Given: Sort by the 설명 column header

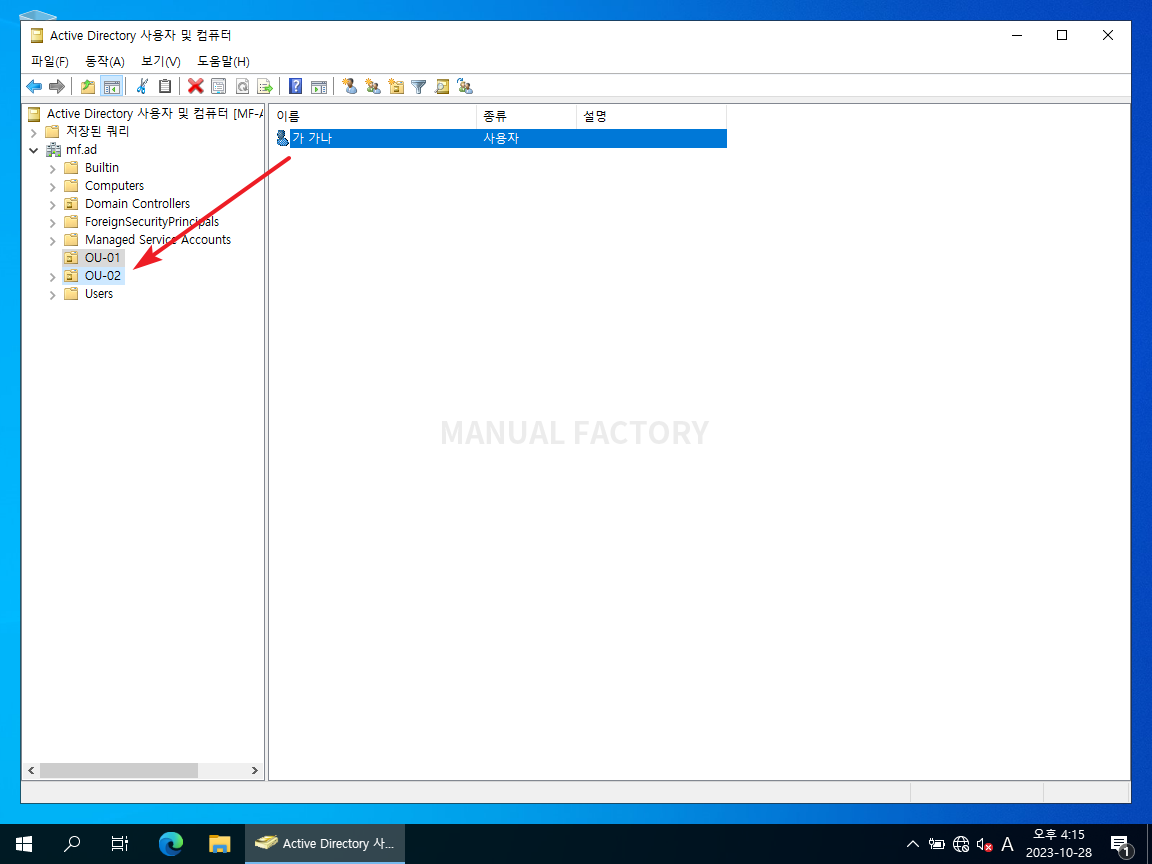Looking at the screenshot, I should 651,116.
